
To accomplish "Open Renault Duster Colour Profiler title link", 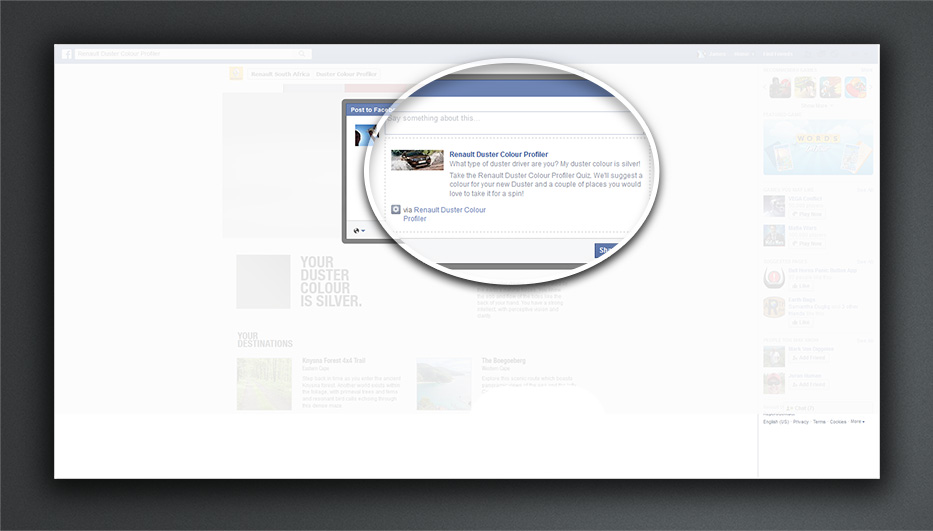I will point(498,154).
